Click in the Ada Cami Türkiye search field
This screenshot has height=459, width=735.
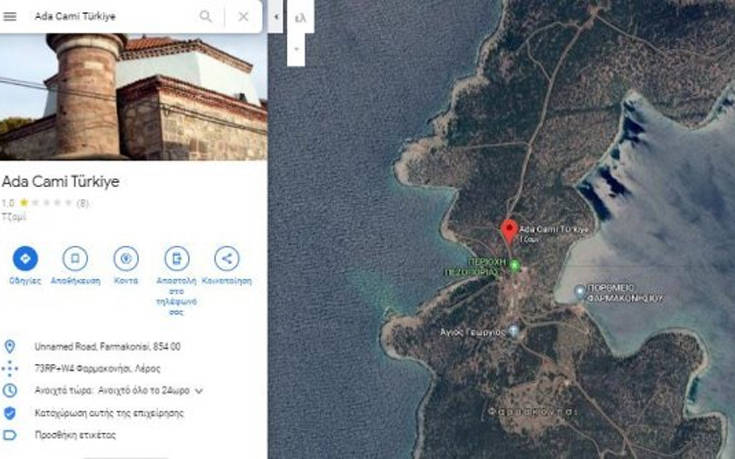112,16
